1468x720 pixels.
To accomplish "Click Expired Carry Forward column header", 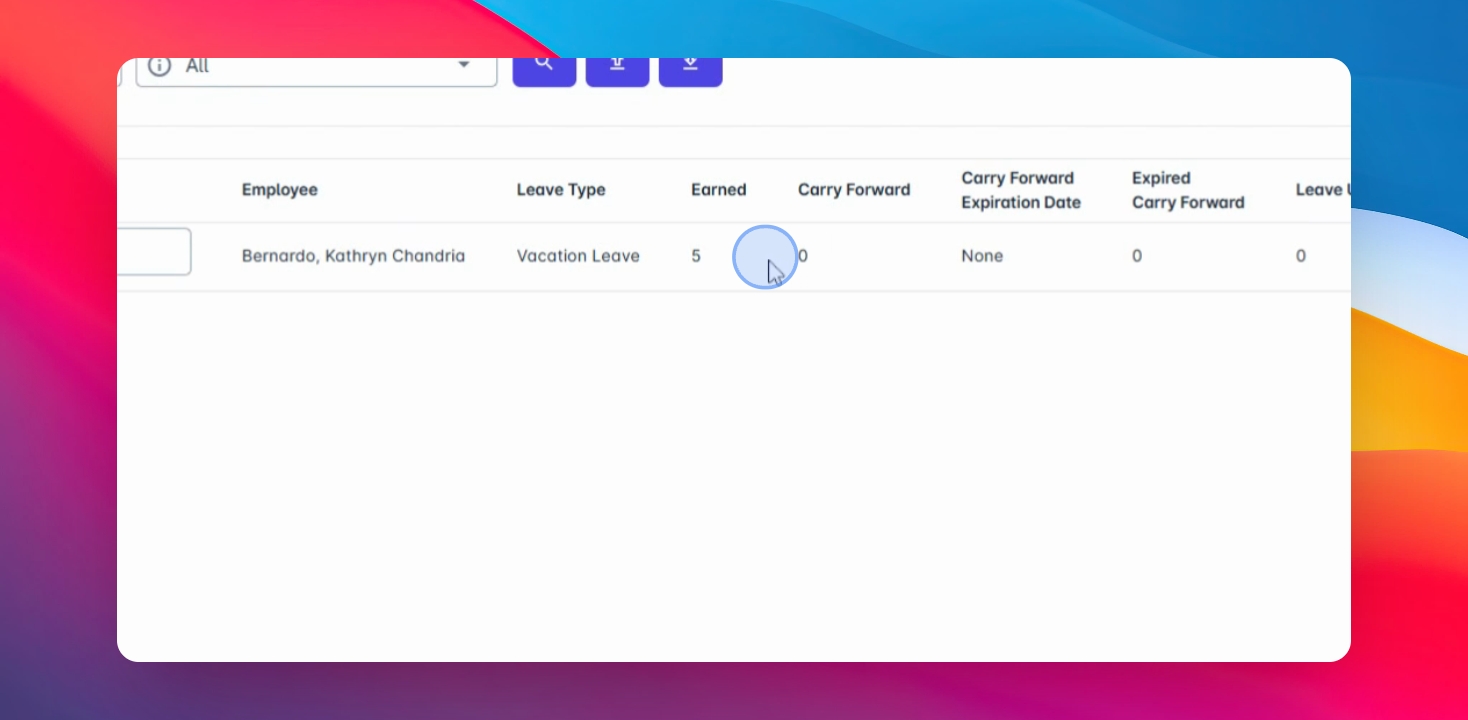I will (x=1188, y=190).
